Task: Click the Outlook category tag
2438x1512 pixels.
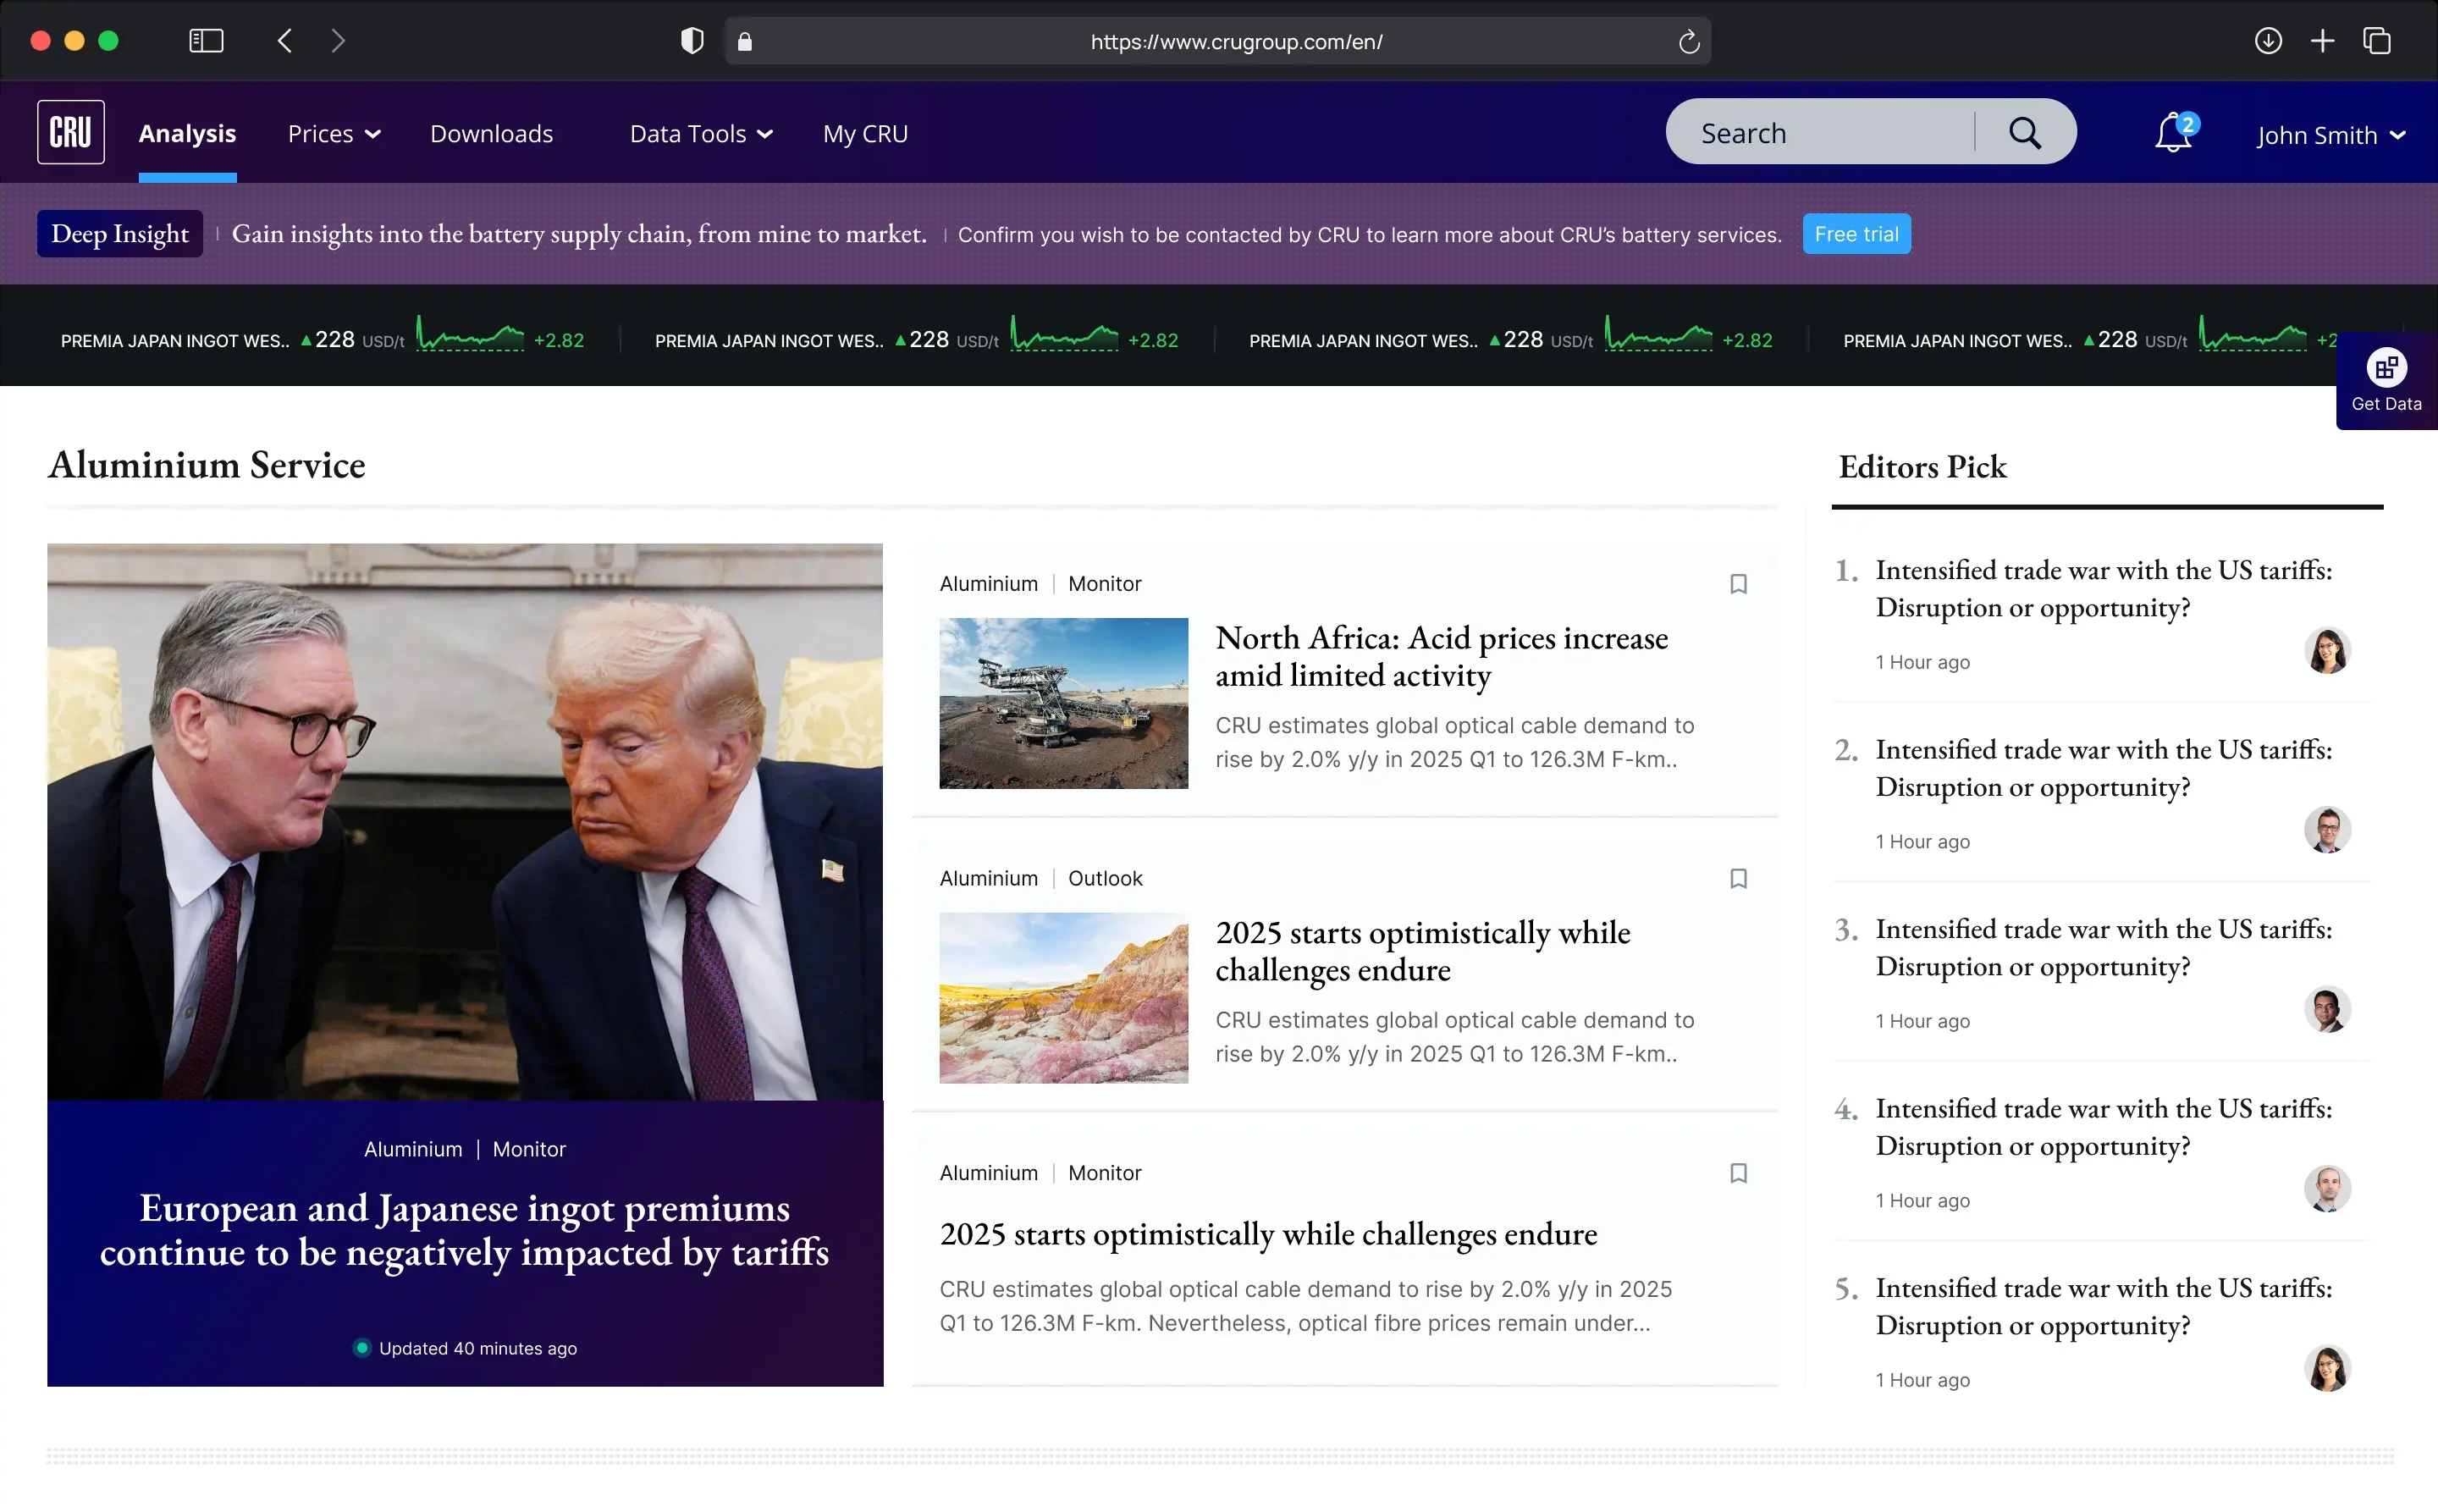Action: pyautogui.click(x=1105, y=878)
